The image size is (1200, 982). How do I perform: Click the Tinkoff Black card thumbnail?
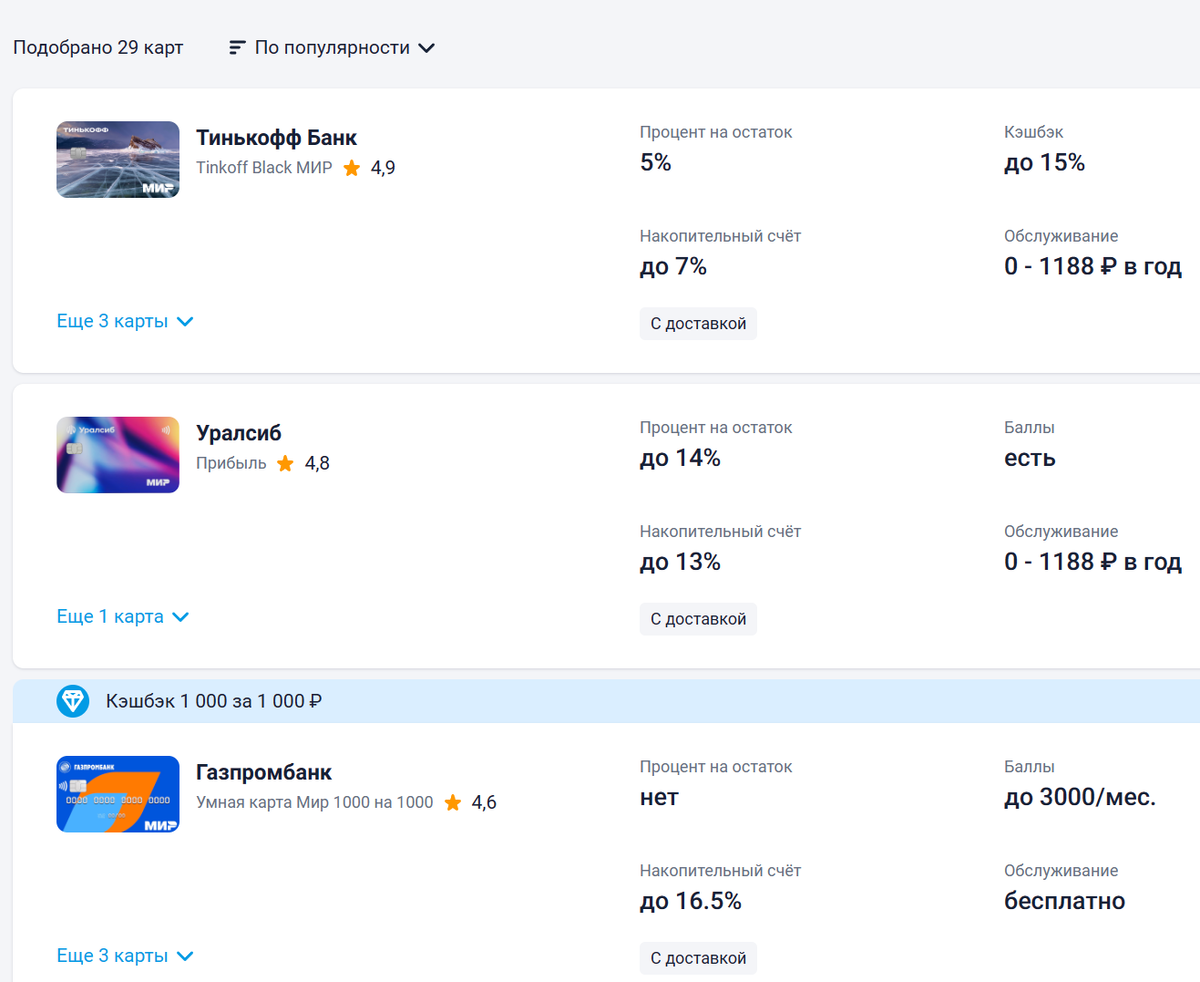coord(118,160)
